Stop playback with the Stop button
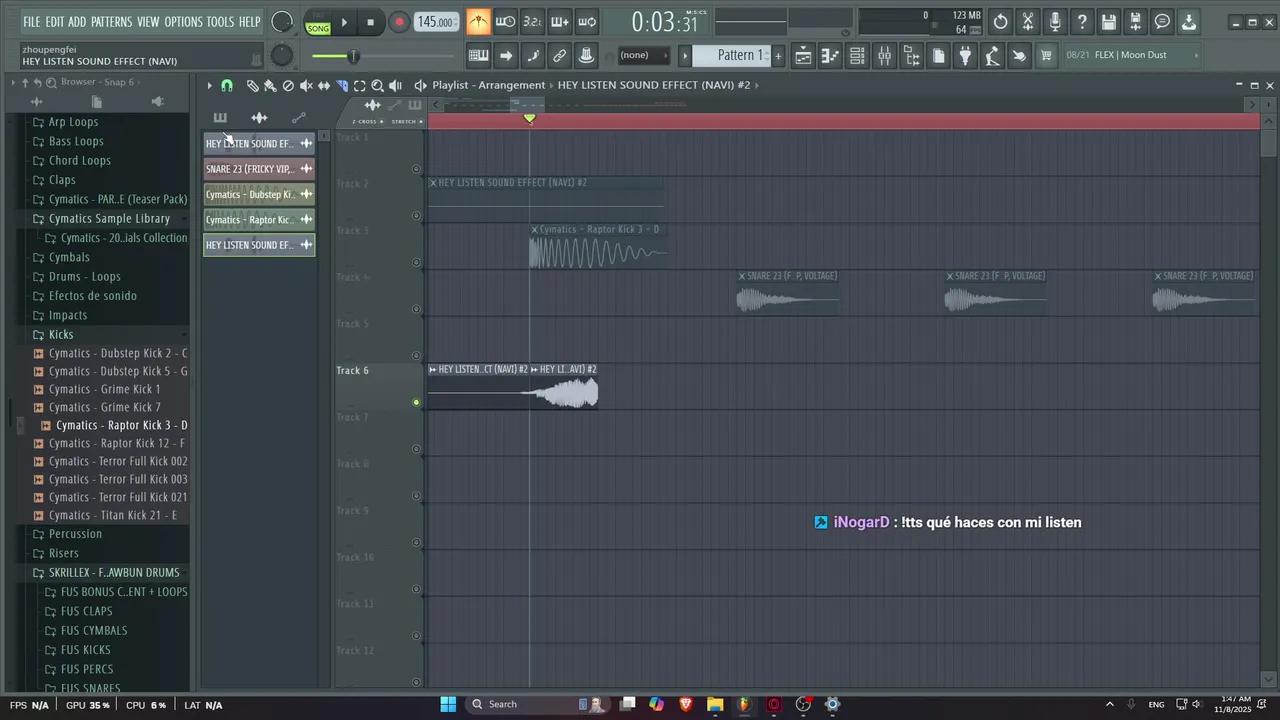This screenshot has height=720, width=1280. pos(370,22)
